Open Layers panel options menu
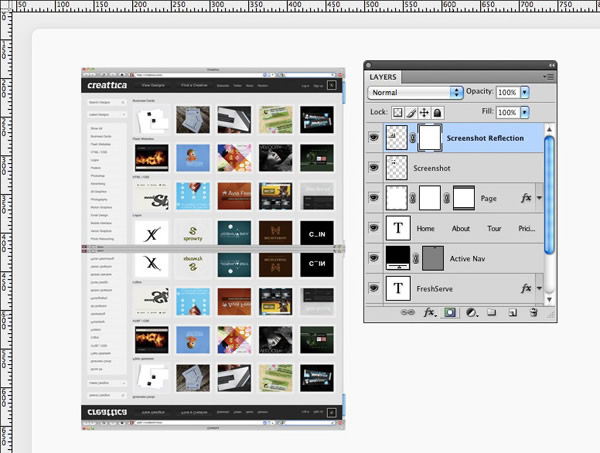The height and width of the screenshot is (453, 600). 549,77
